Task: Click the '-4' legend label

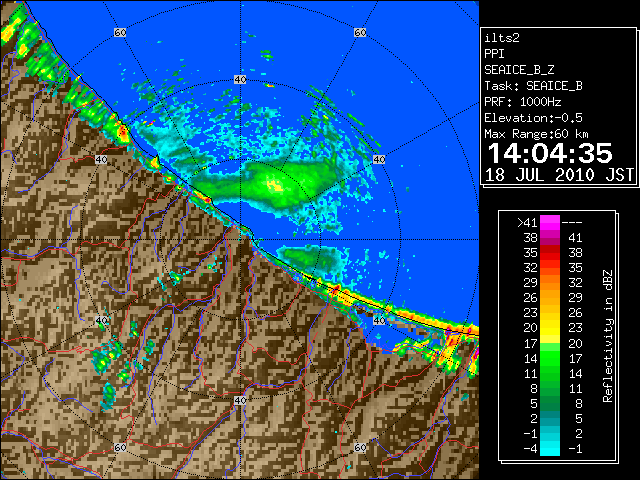Action: pos(530,449)
